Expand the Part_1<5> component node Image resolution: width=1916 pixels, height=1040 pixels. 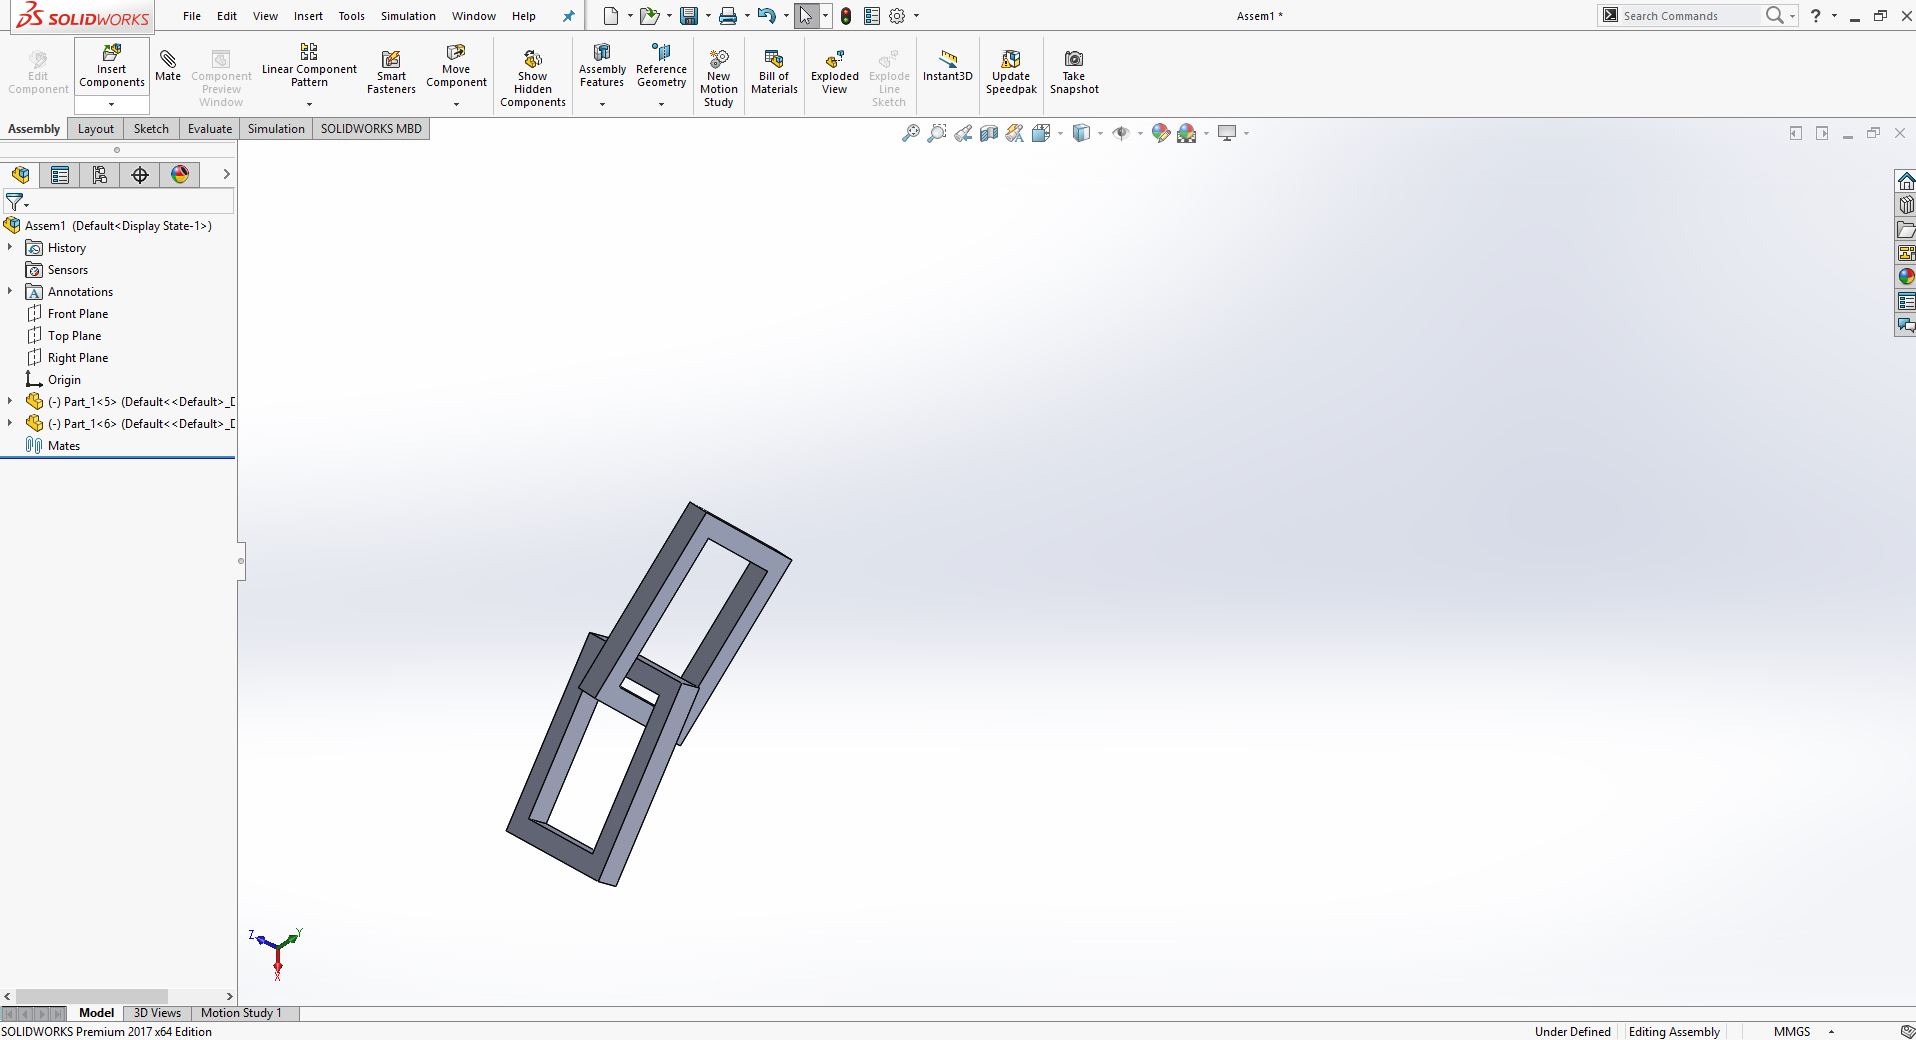(x=10, y=401)
